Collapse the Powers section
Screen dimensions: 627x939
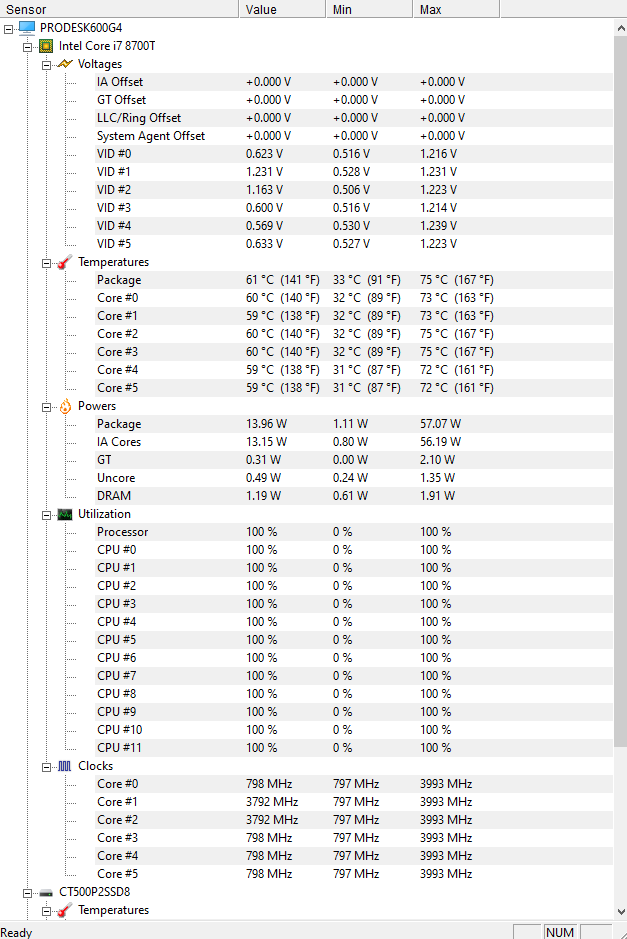click(46, 407)
